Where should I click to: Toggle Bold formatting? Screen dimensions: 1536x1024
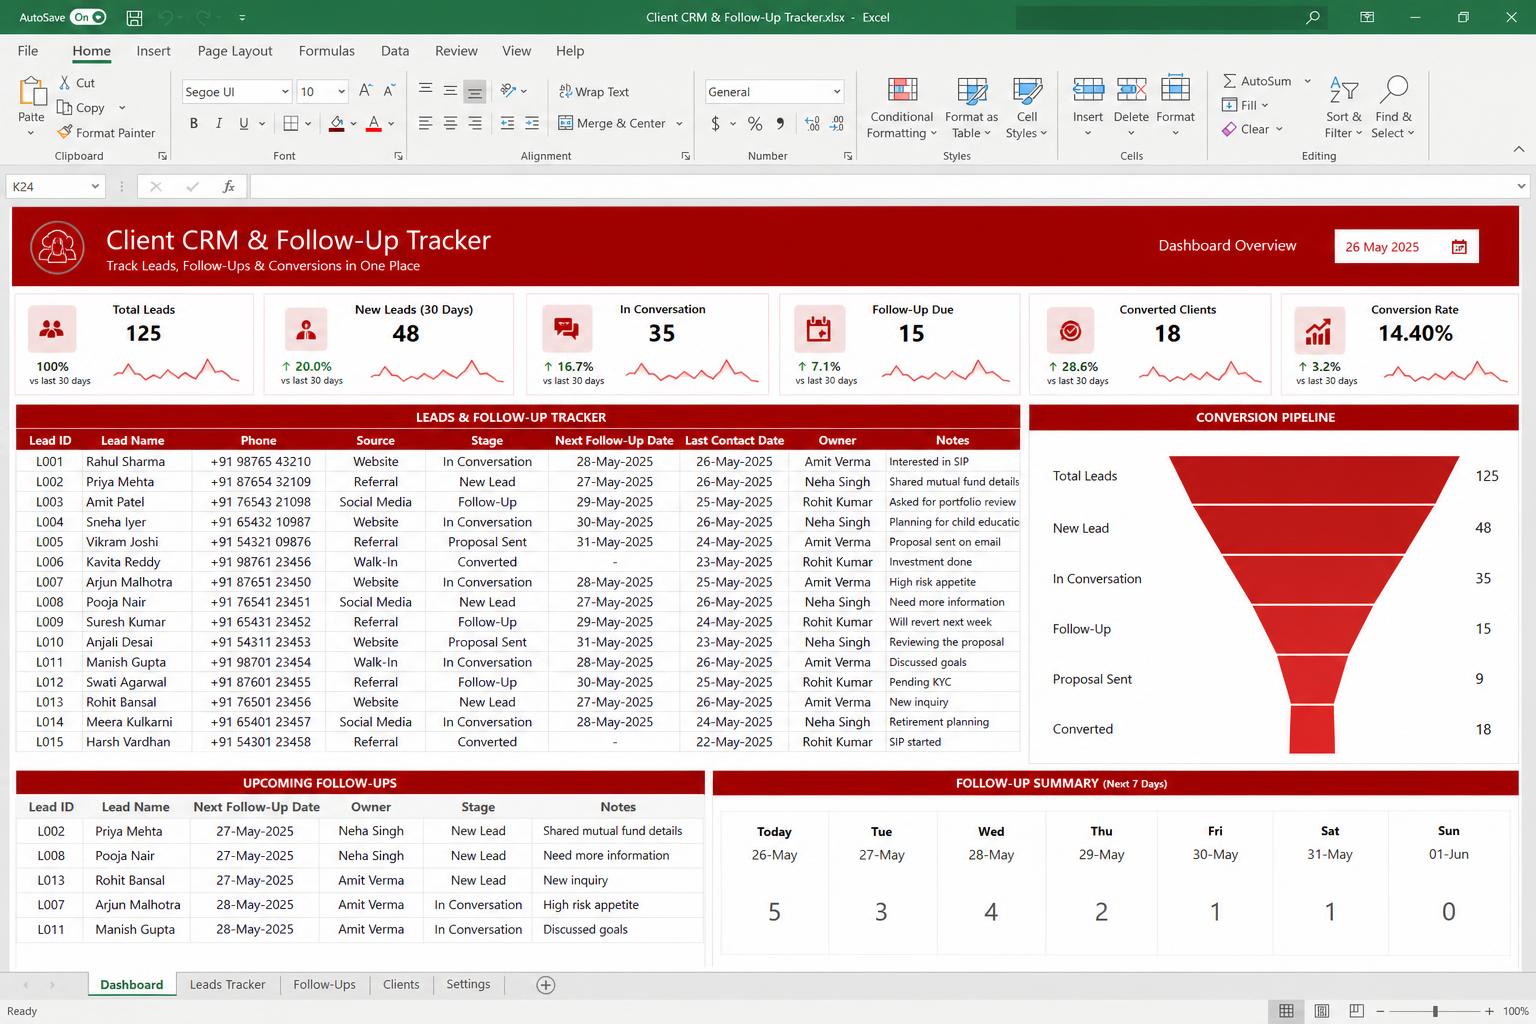coord(194,124)
